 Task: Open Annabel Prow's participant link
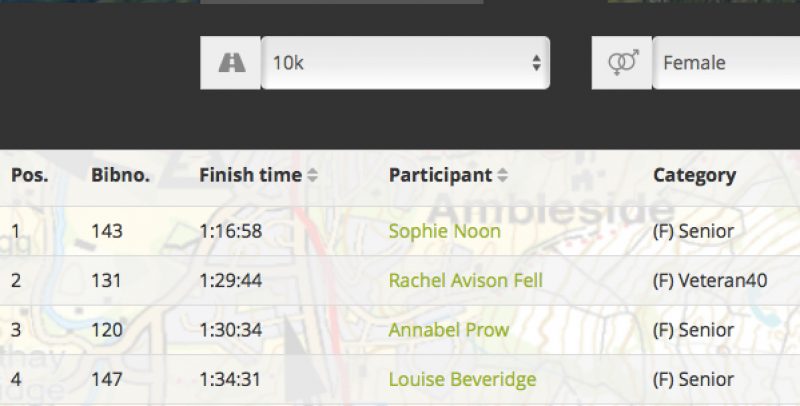(x=448, y=330)
